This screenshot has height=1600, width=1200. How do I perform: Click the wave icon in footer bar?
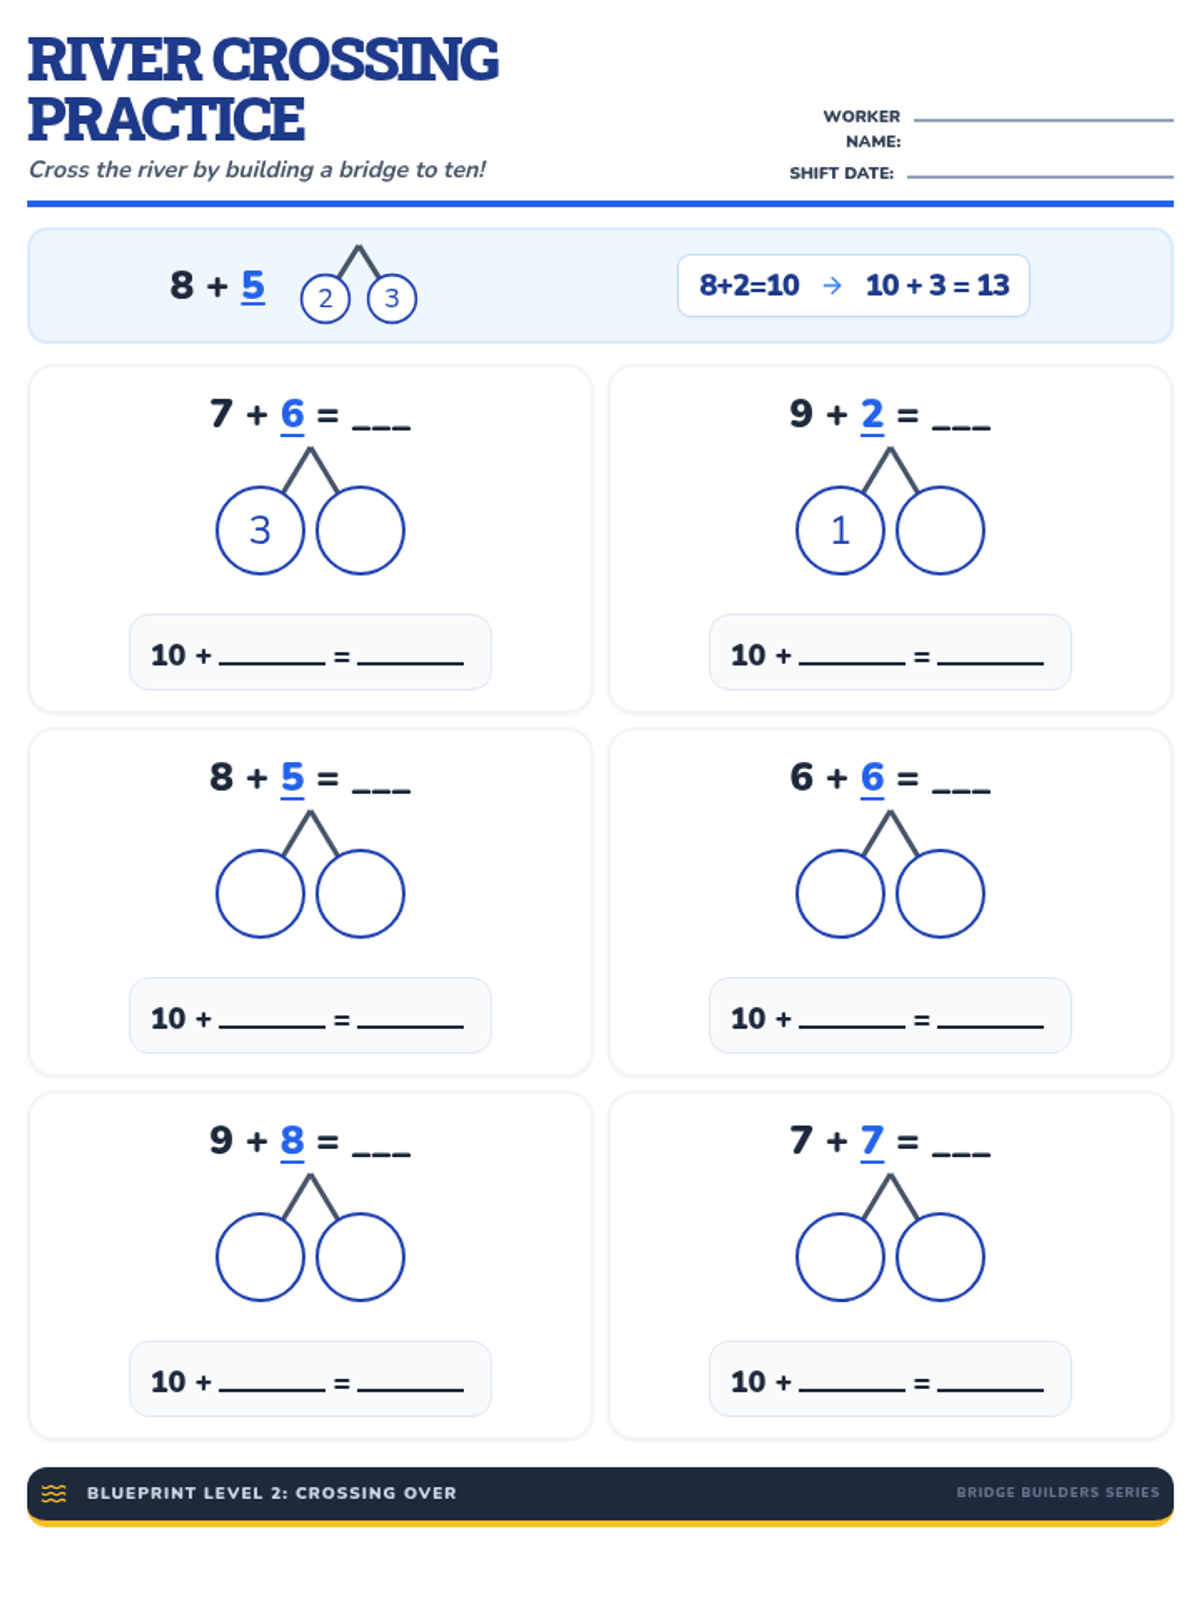pos(54,1493)
